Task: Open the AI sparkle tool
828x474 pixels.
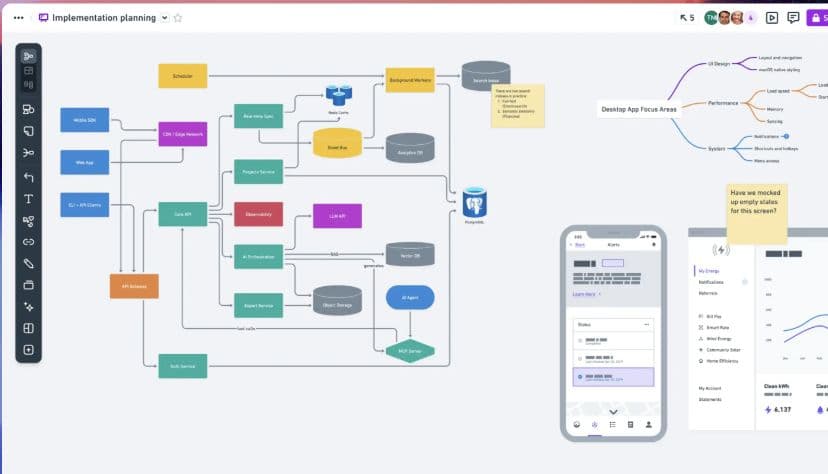Action: [29, 307]
